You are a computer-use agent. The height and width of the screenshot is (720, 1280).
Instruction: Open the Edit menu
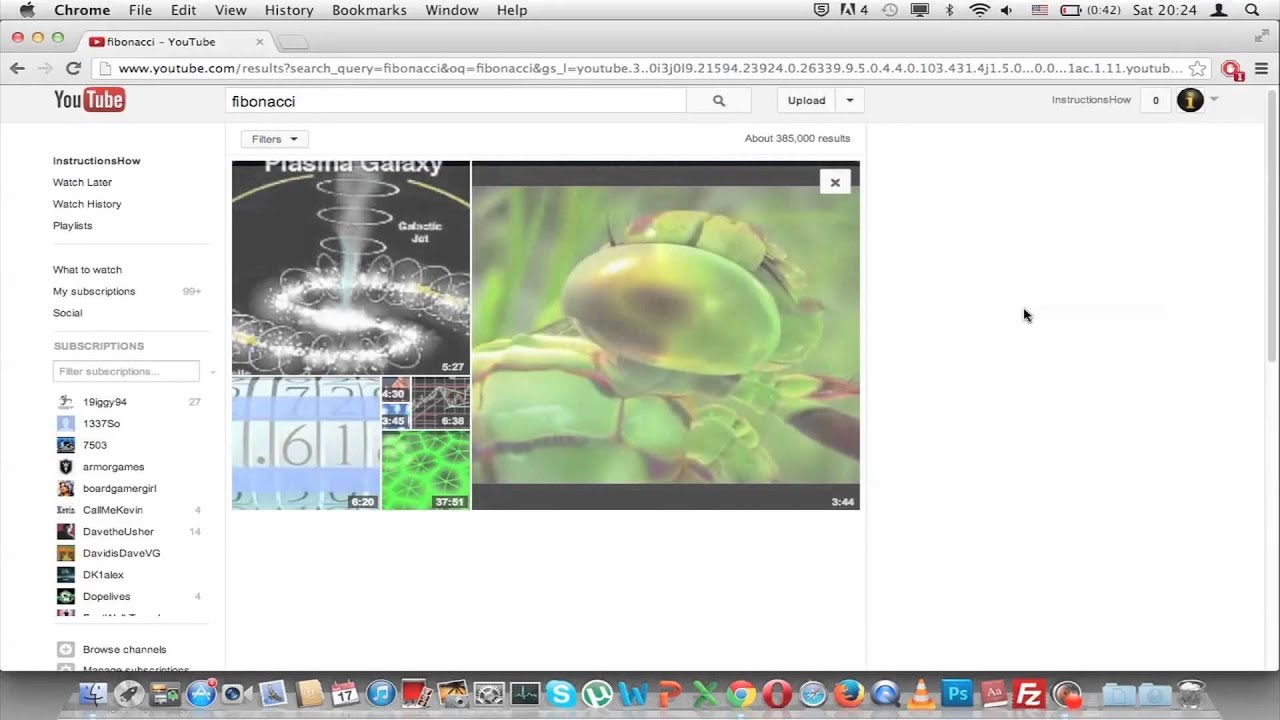coord(183,10)
